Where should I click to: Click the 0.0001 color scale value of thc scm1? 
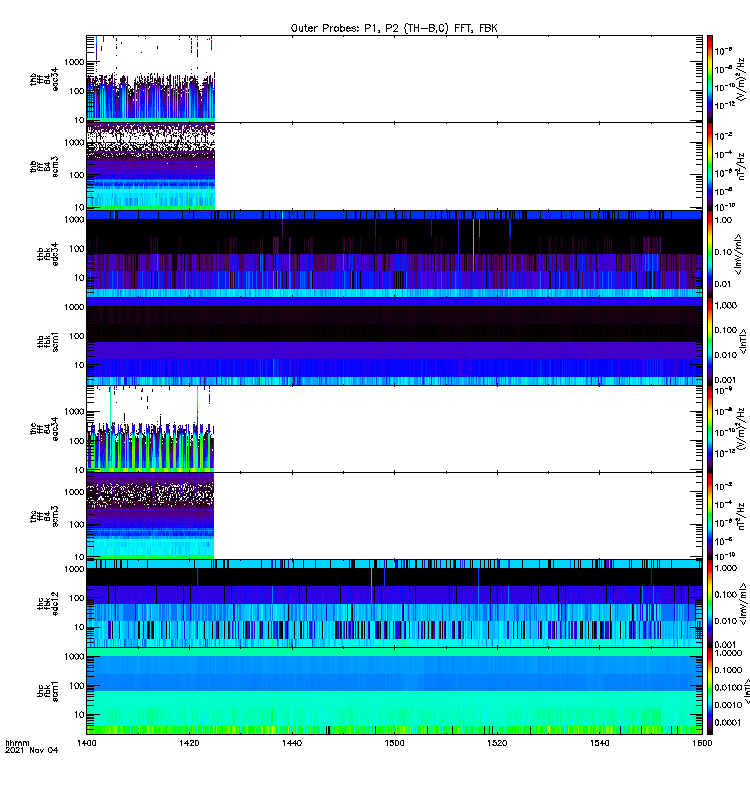[x=728, y=722]
